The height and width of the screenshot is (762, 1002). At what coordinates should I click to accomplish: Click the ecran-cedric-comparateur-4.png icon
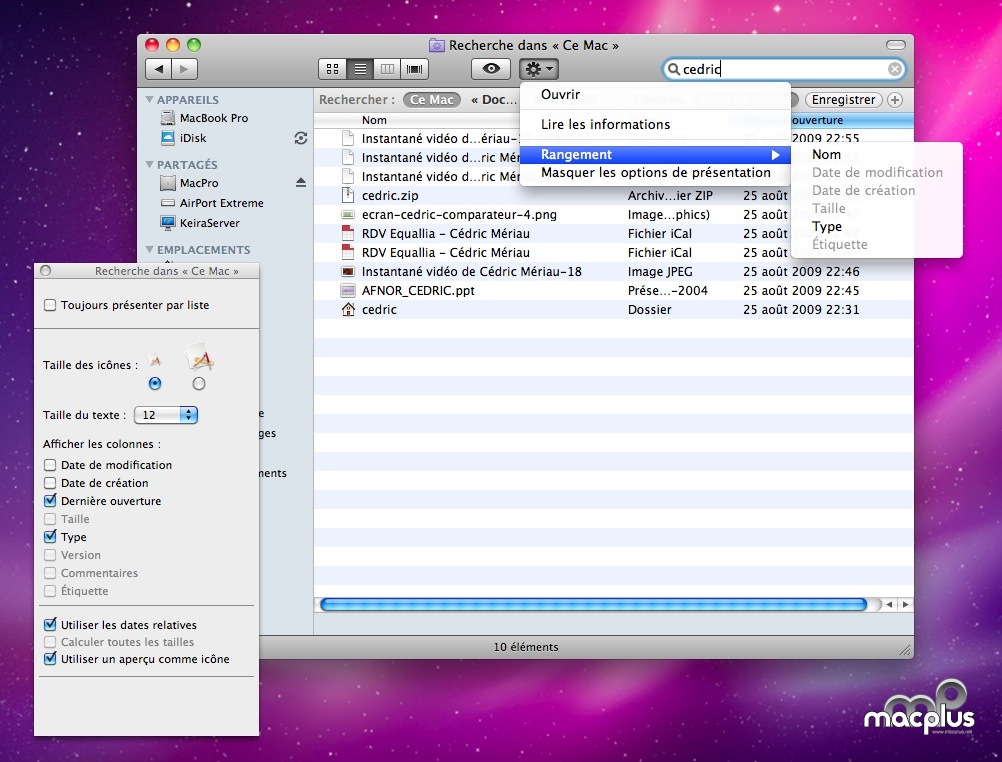tap(348, 214)
